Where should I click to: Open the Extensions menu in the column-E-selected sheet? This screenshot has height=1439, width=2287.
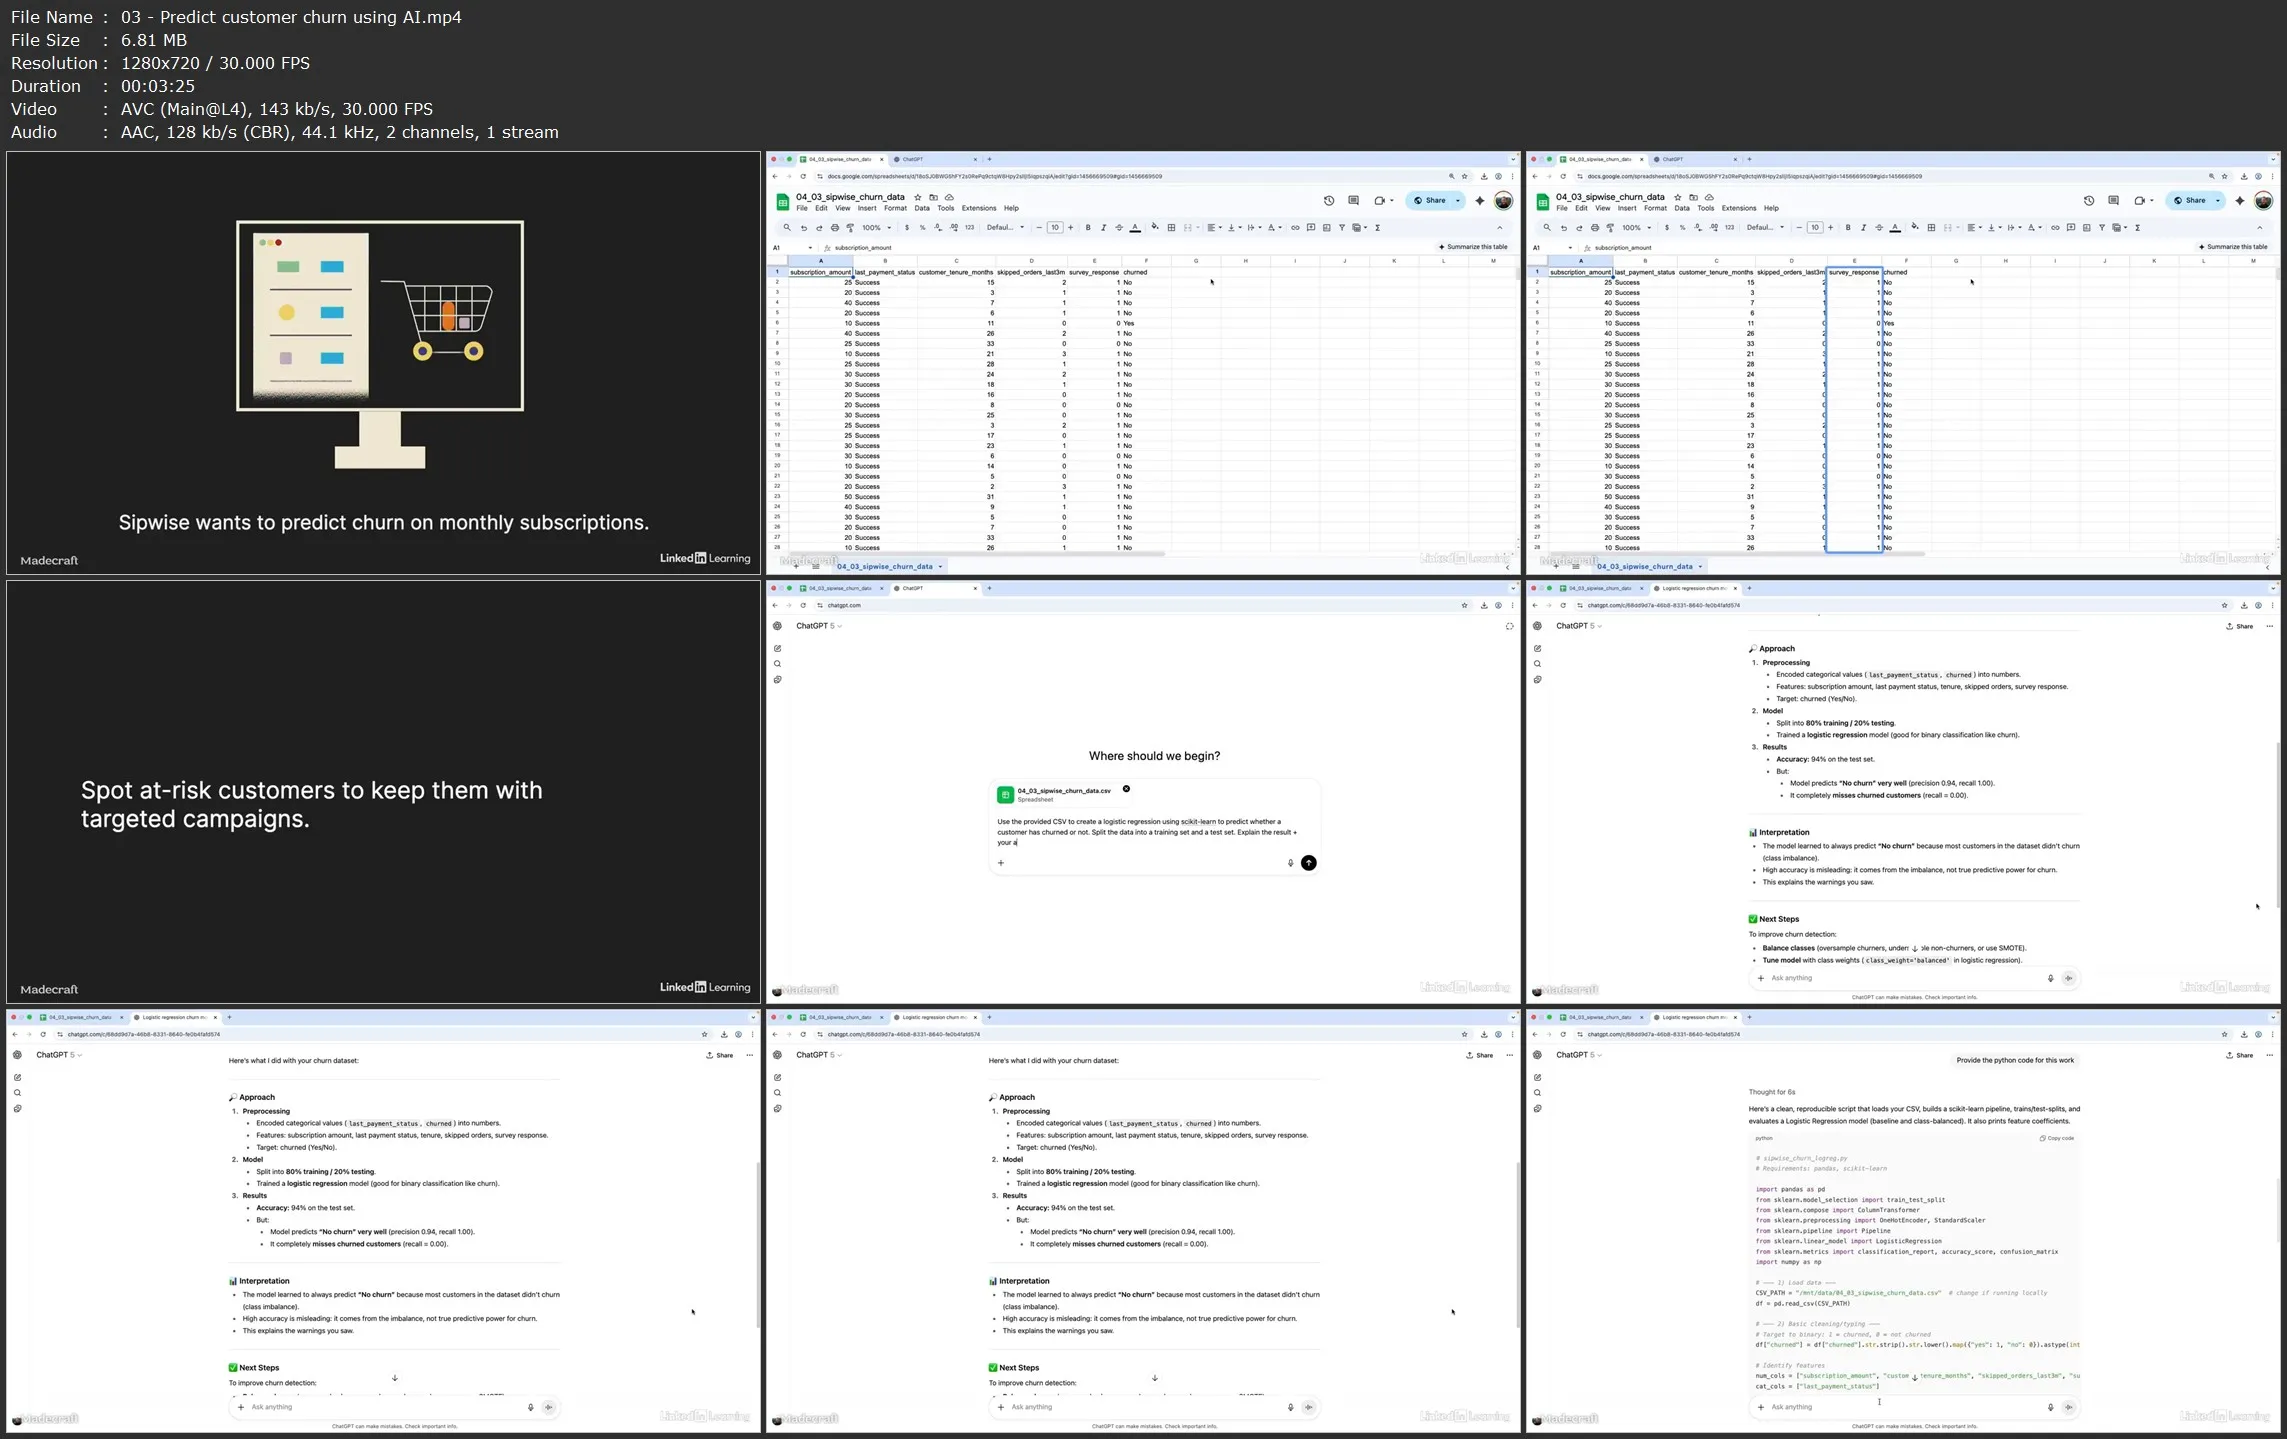click(1738, 208)
